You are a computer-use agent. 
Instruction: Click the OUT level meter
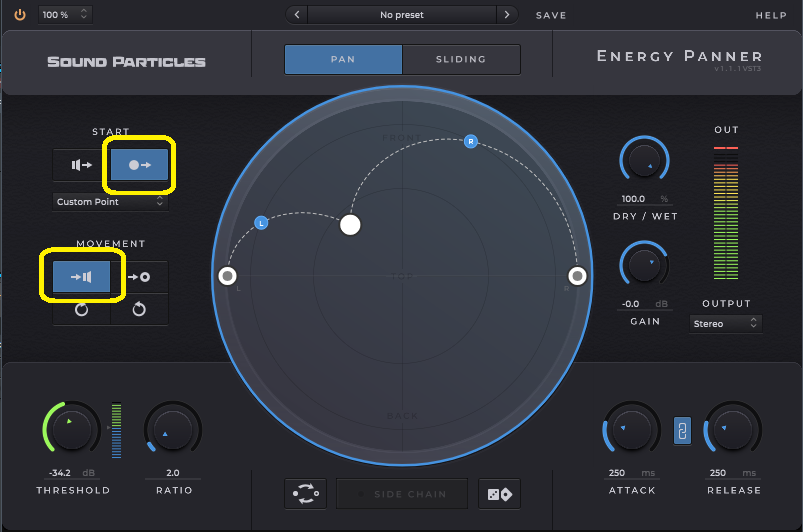pos(726,213)
